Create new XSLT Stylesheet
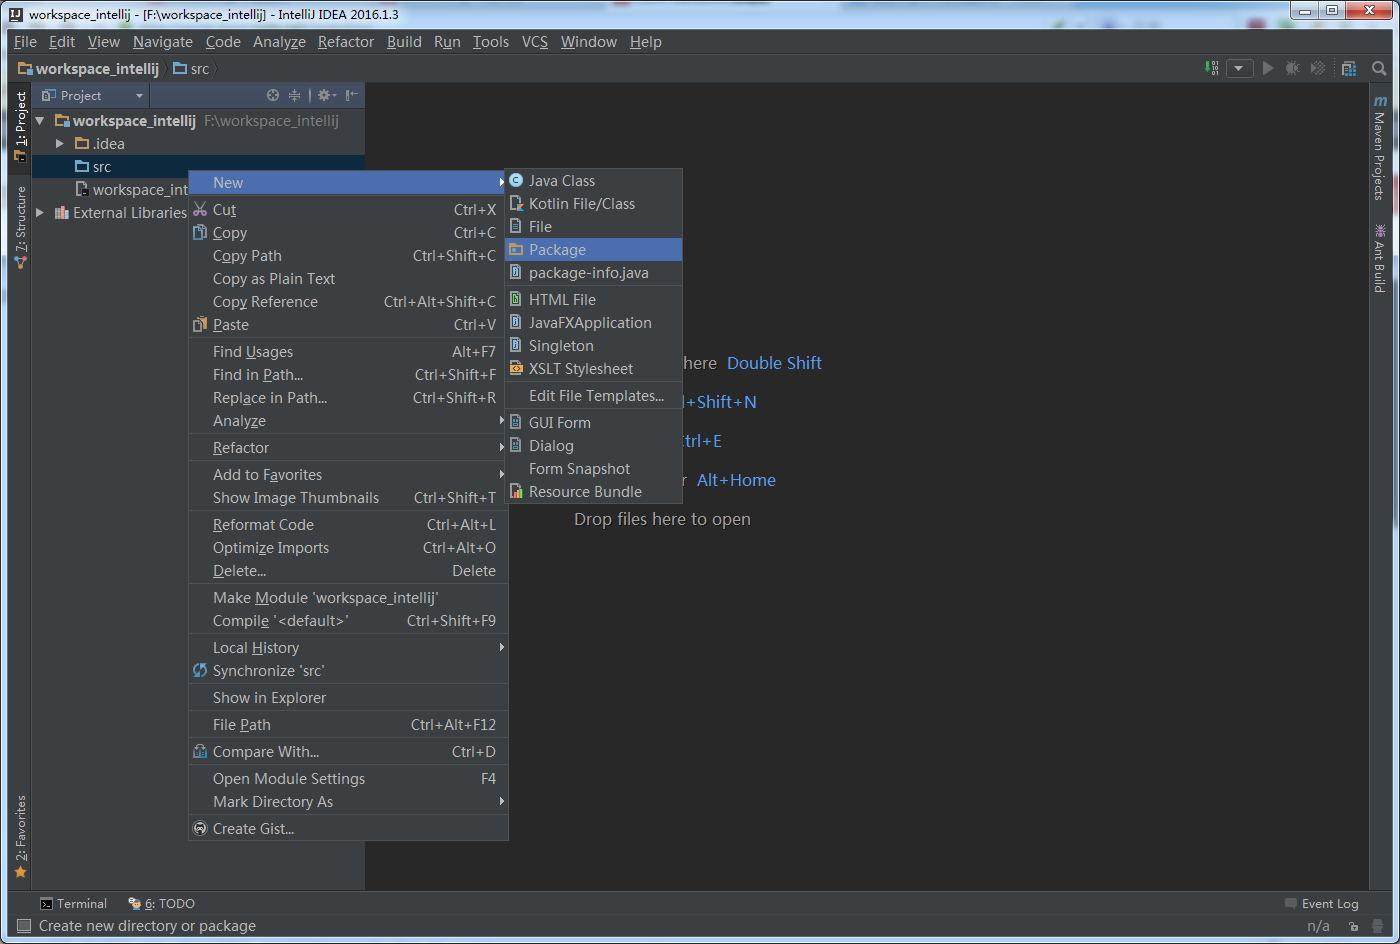The height and width of the screenshot is (944, 1400). [594, 369]
